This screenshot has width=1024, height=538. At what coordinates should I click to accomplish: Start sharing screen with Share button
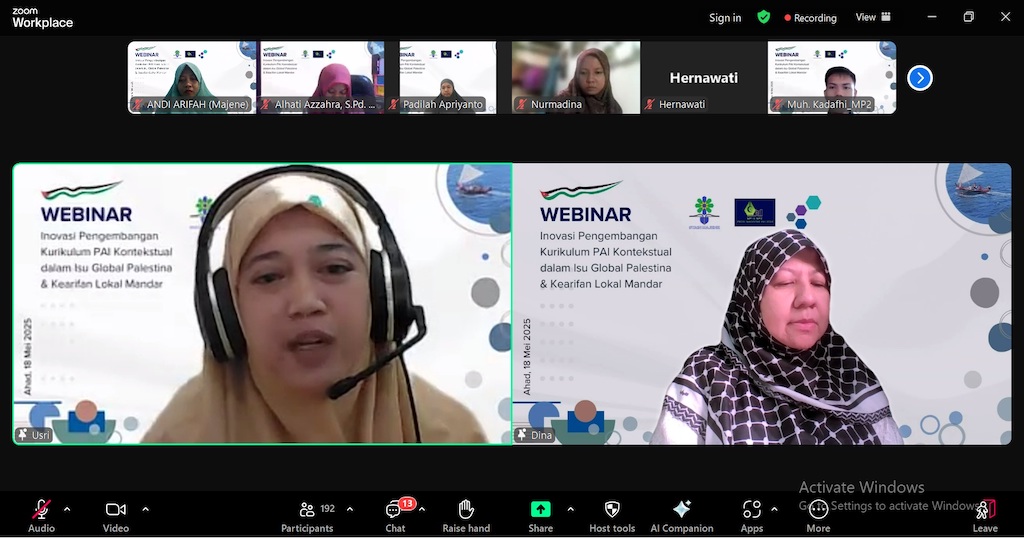pos(540,514)
